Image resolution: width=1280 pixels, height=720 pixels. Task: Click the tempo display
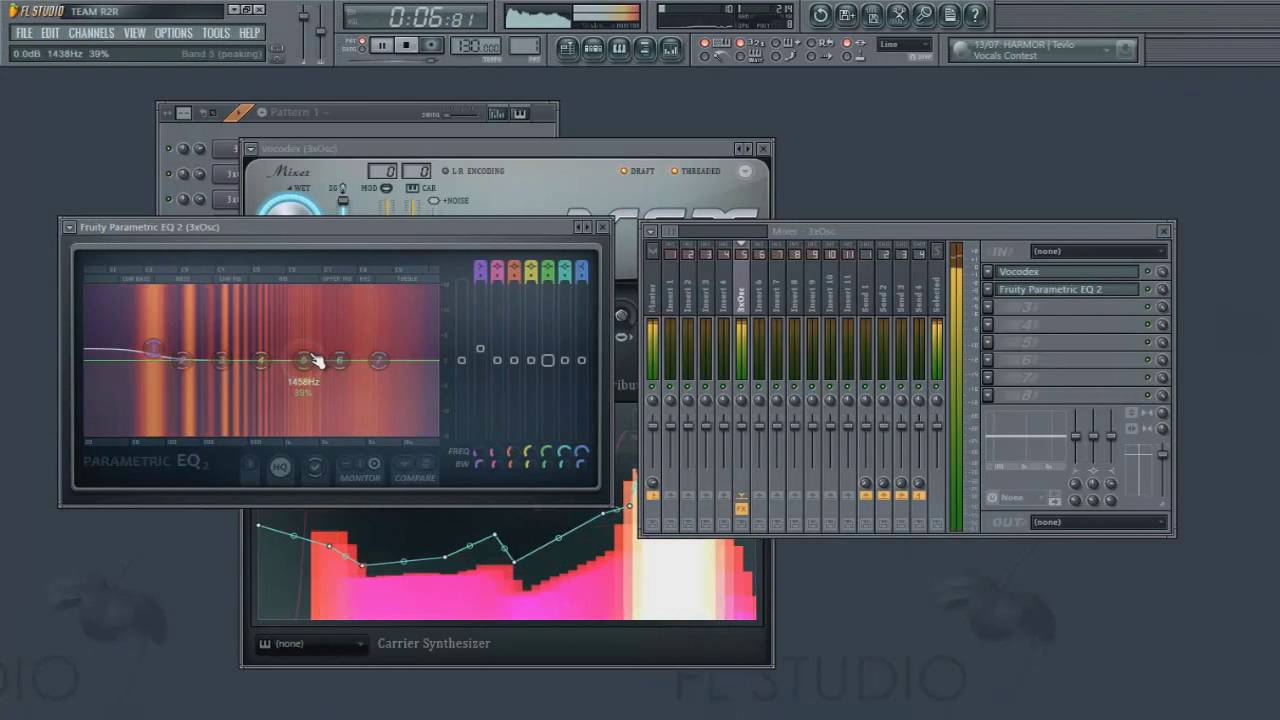pyautogui.click(x=476, y=46)
